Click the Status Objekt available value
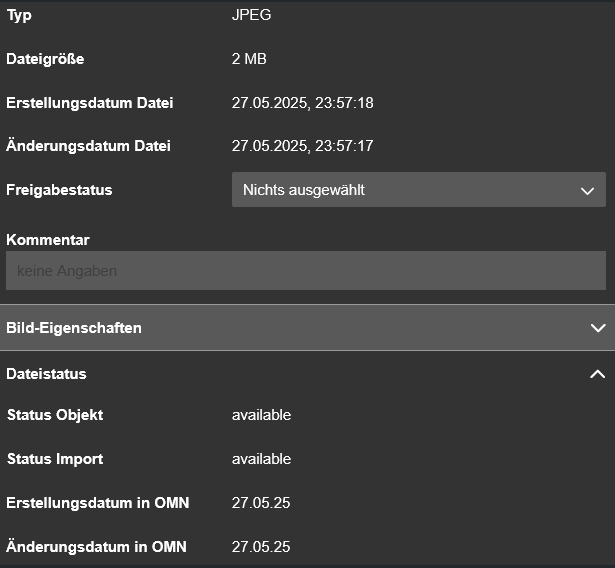Screen dimensions: 615x568 (x=261, y=415)
